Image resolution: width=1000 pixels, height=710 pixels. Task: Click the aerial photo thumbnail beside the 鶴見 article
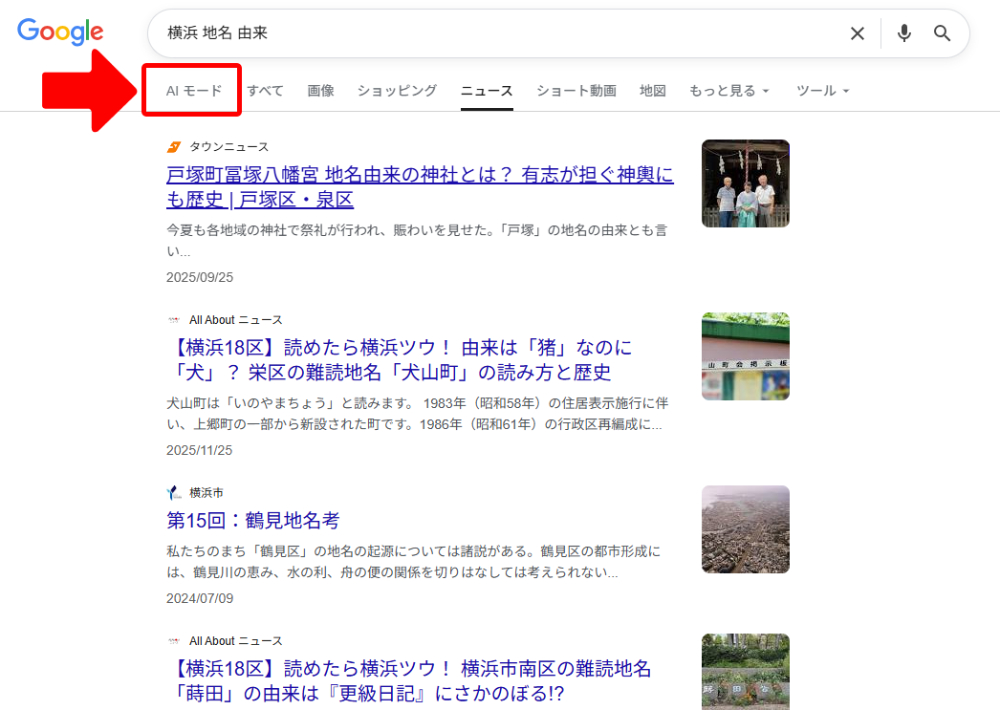tap(745, 529)
